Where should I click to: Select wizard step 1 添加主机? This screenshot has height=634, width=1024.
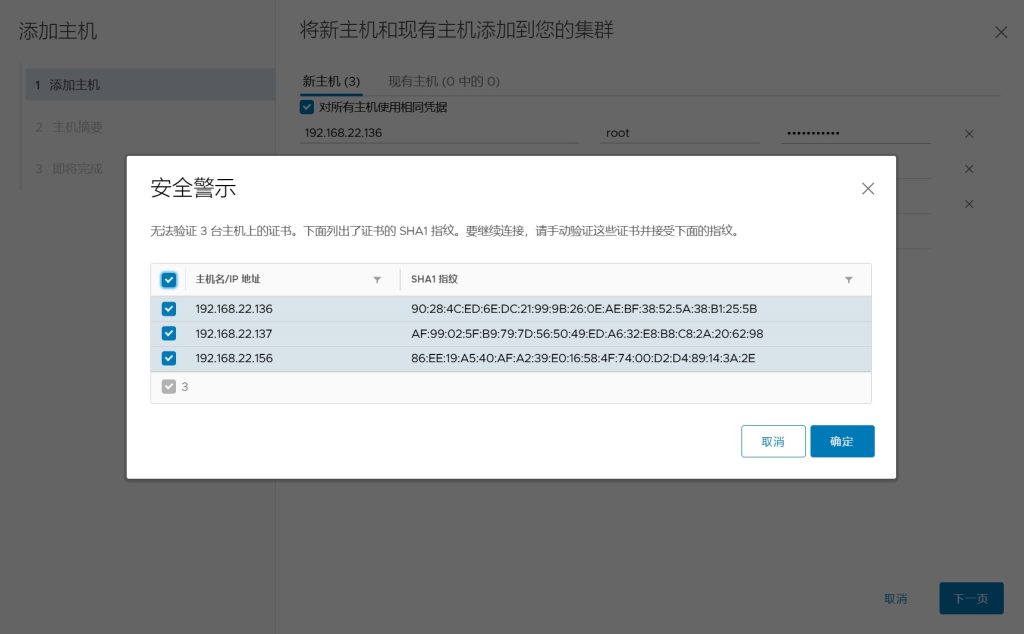(150, 85)
